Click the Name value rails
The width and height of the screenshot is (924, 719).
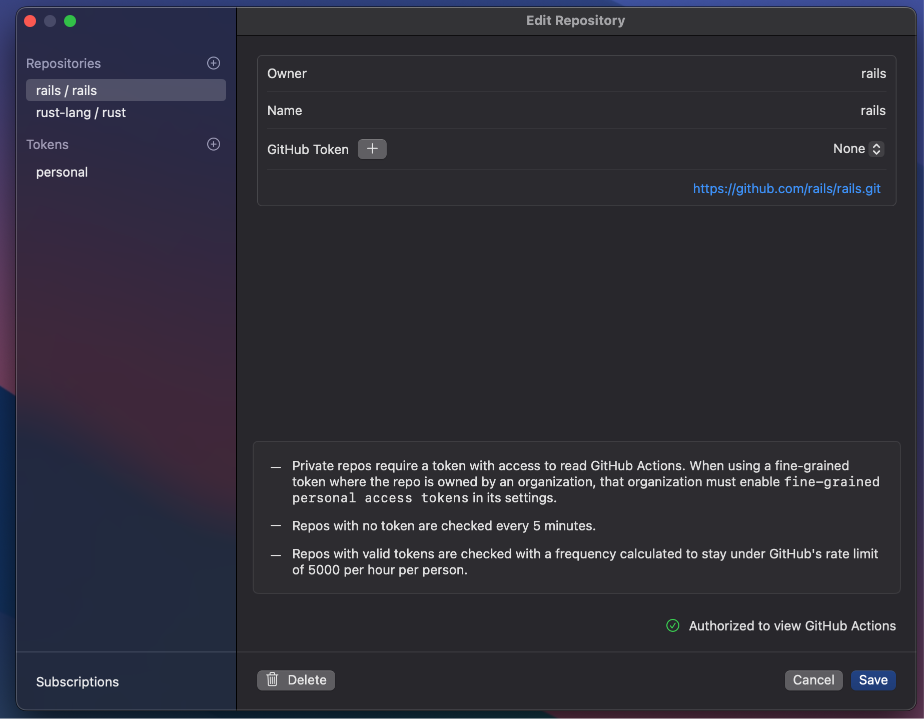(873, 111)
